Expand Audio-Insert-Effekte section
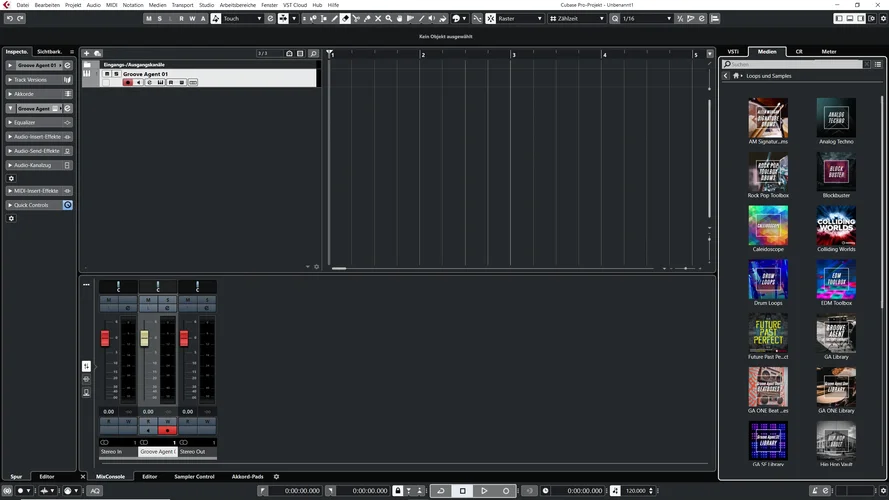The image size is (889, 500). (10, 137)
